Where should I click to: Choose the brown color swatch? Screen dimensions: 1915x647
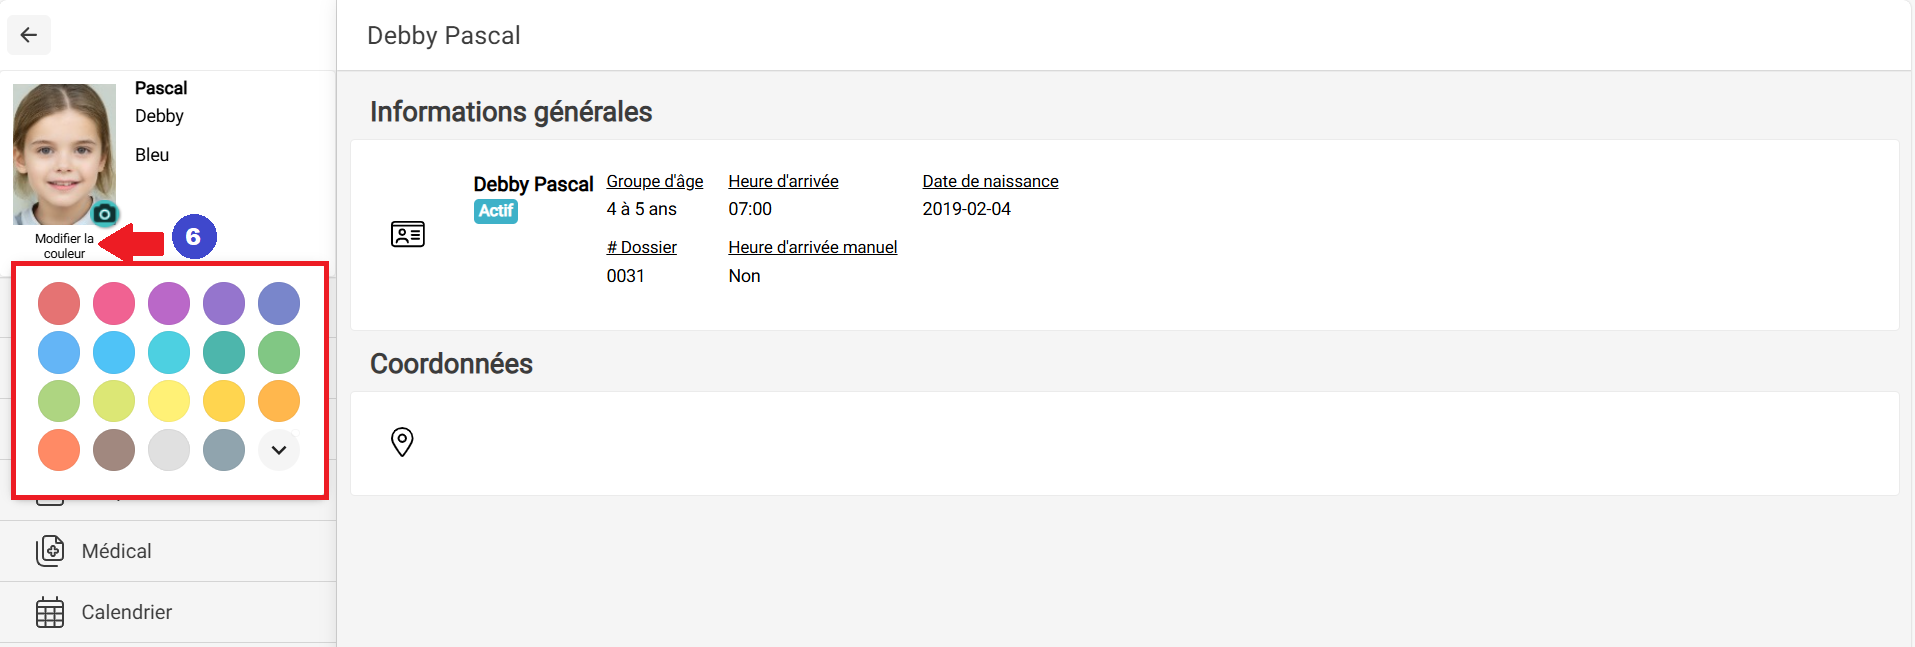[x=114, y=450]
